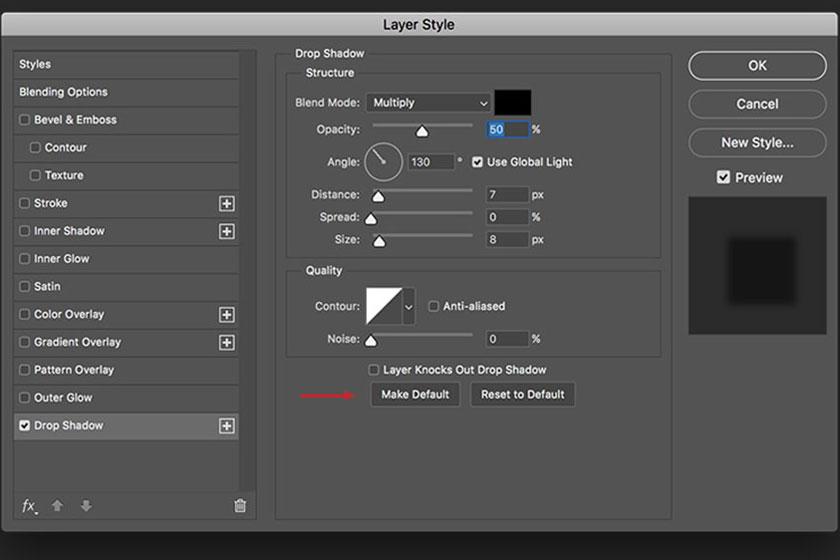Click the Opacity slider handle
Screen dimensions: 840x560
422,131
